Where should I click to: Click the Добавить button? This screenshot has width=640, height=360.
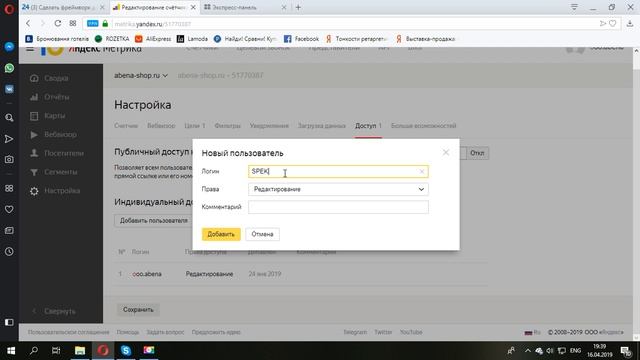coord(221,234)
